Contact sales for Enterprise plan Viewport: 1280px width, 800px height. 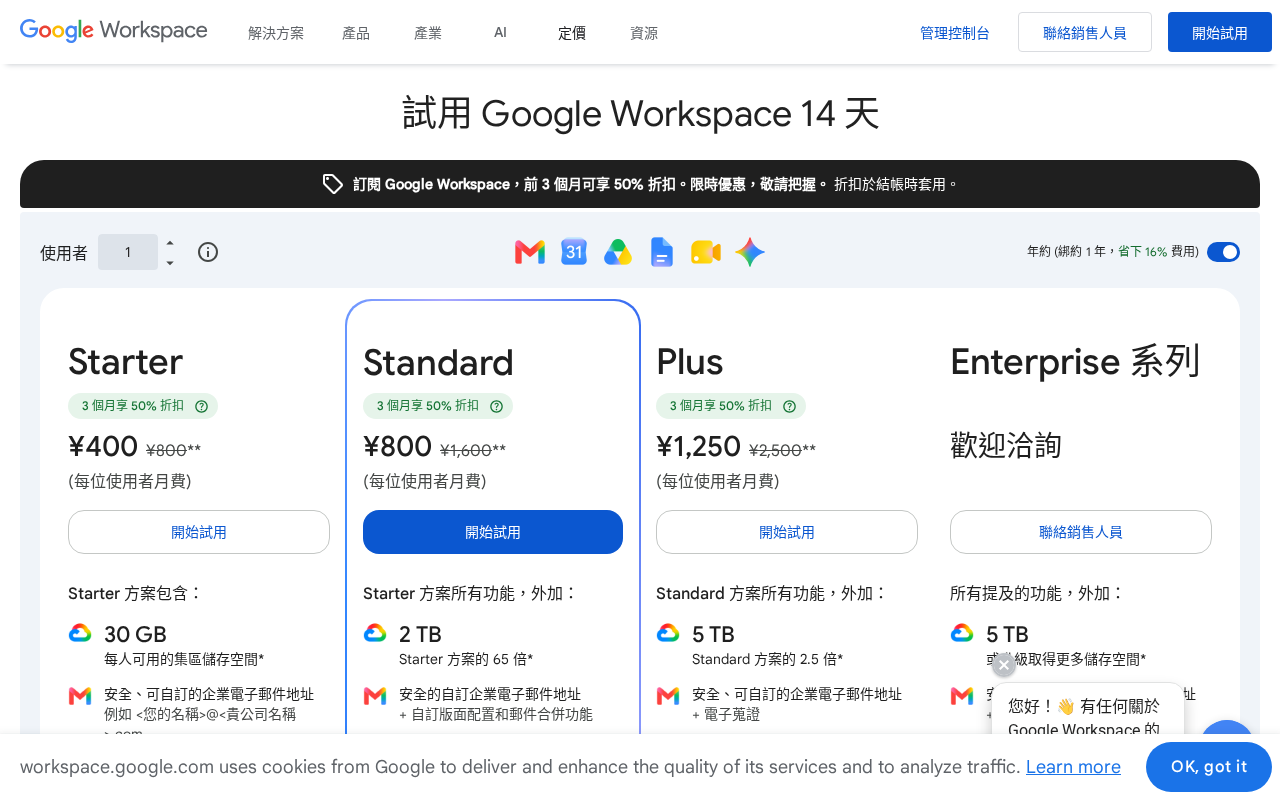coord(1081,532)
